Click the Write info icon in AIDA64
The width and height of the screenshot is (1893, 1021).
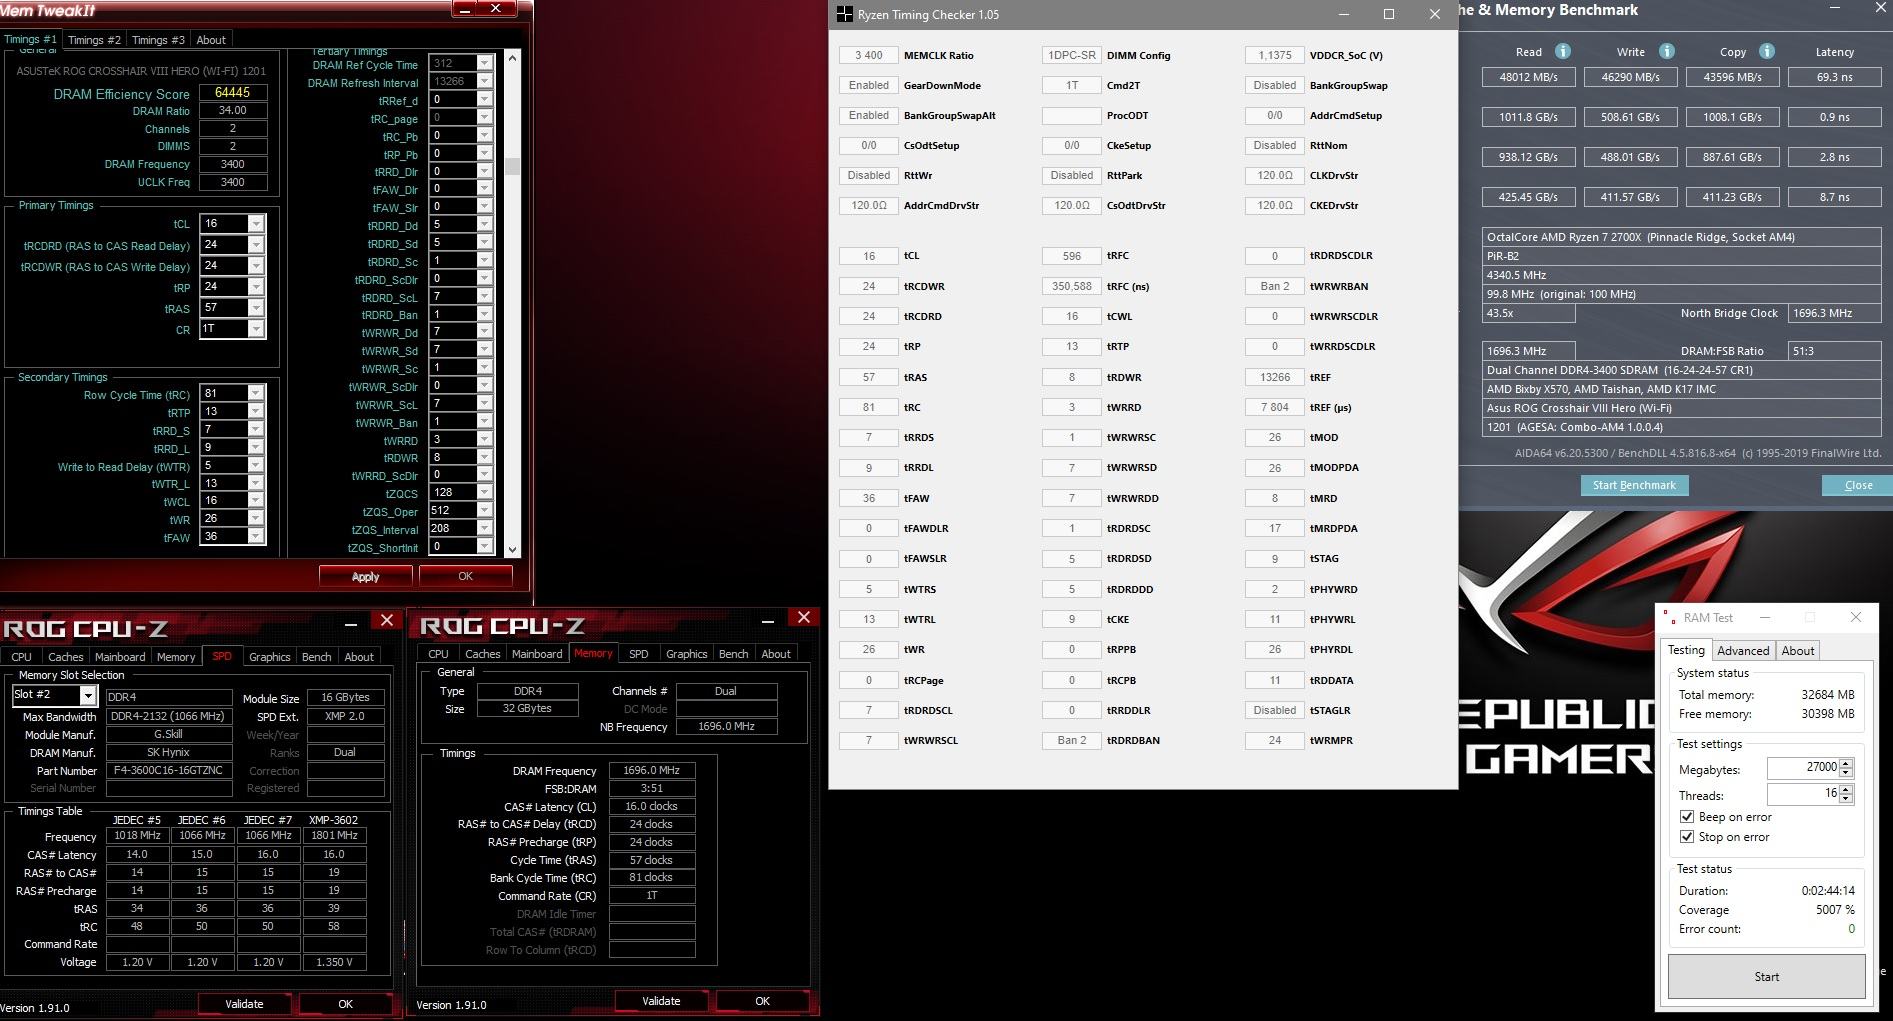1666,51
